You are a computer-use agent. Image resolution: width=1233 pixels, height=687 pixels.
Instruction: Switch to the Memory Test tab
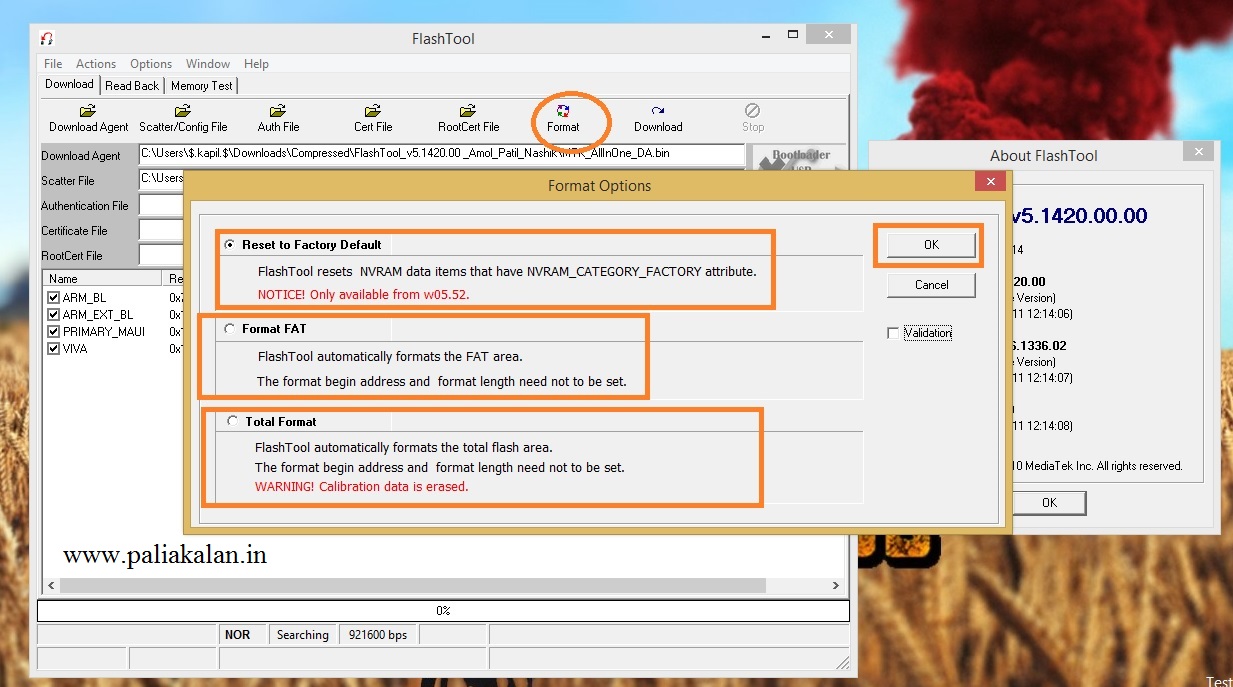pyautogui.click(x=202, y=86)
